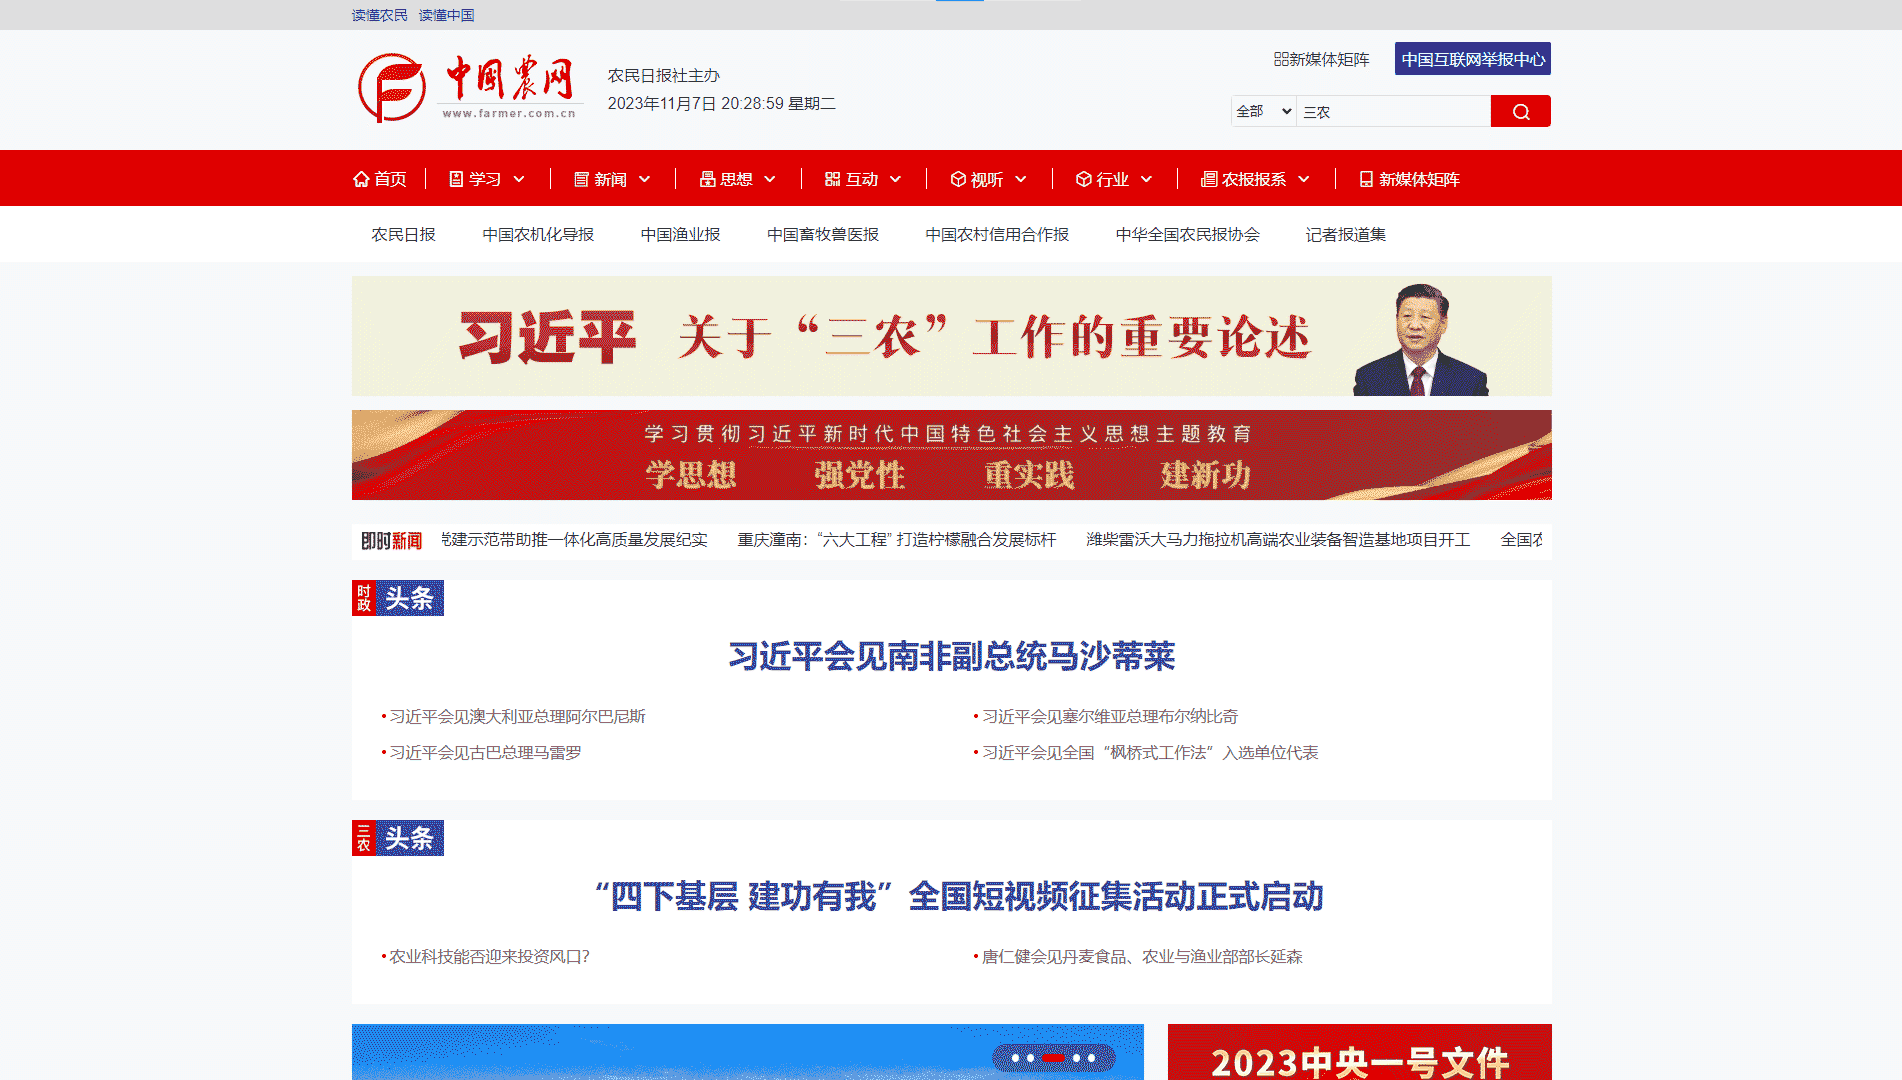Viewport: 1902px width, 1080px height.
Task: Open ticker item 潍柴雷沃大马力拖拉机 article
Action: (x=1278, y=540)
